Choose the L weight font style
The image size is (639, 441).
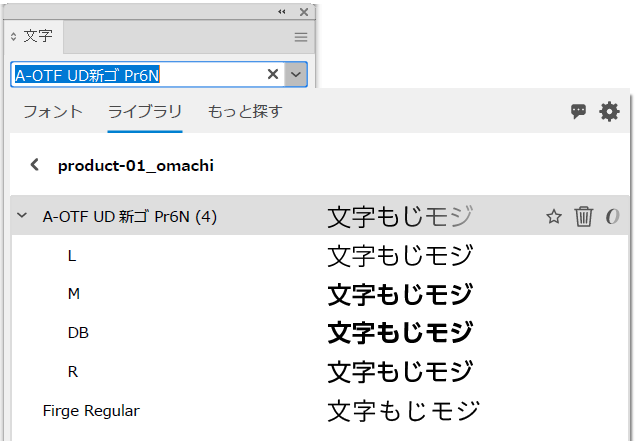[71, 255]
